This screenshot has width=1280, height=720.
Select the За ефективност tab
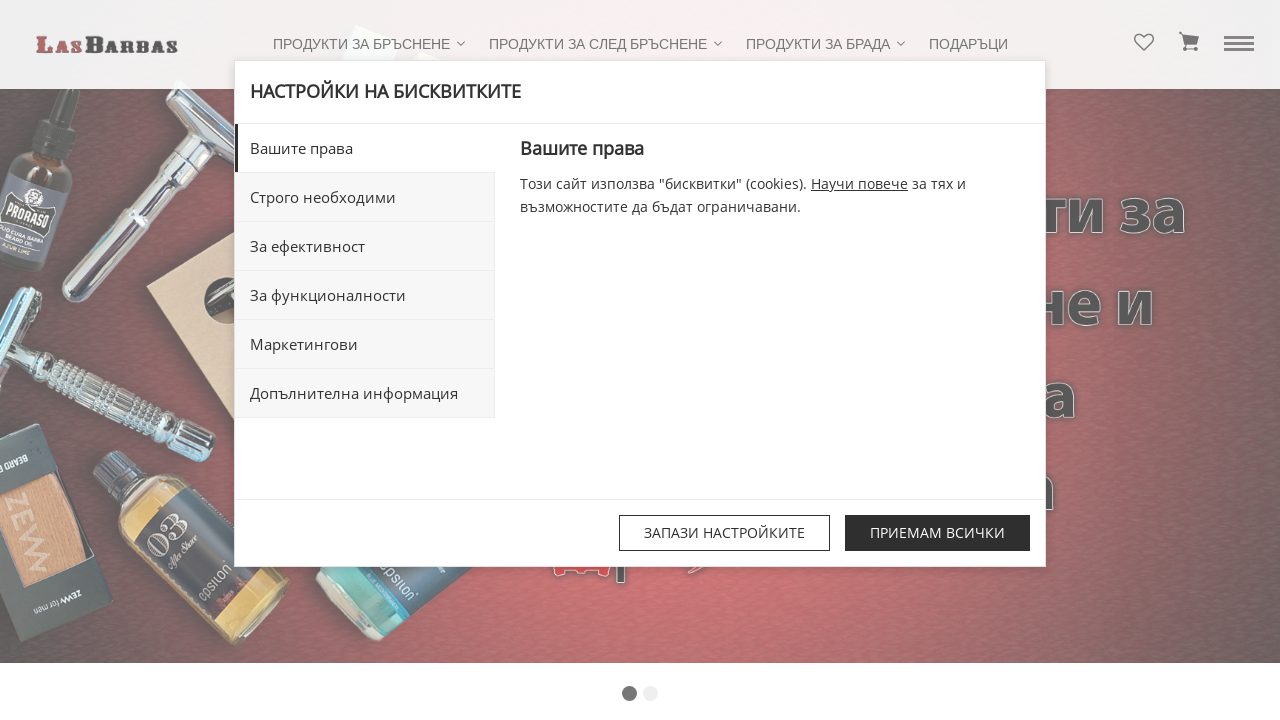pos(365,246)
